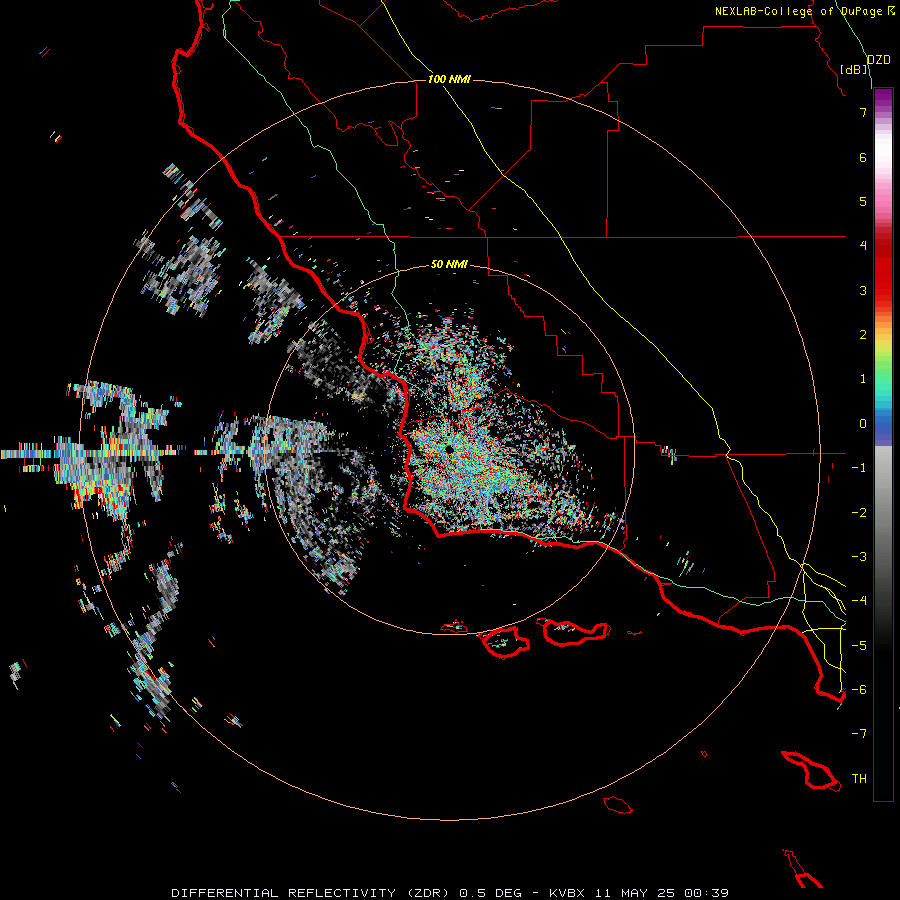
Task: Click the 1 value on color scale
Action: click(863, 379)
